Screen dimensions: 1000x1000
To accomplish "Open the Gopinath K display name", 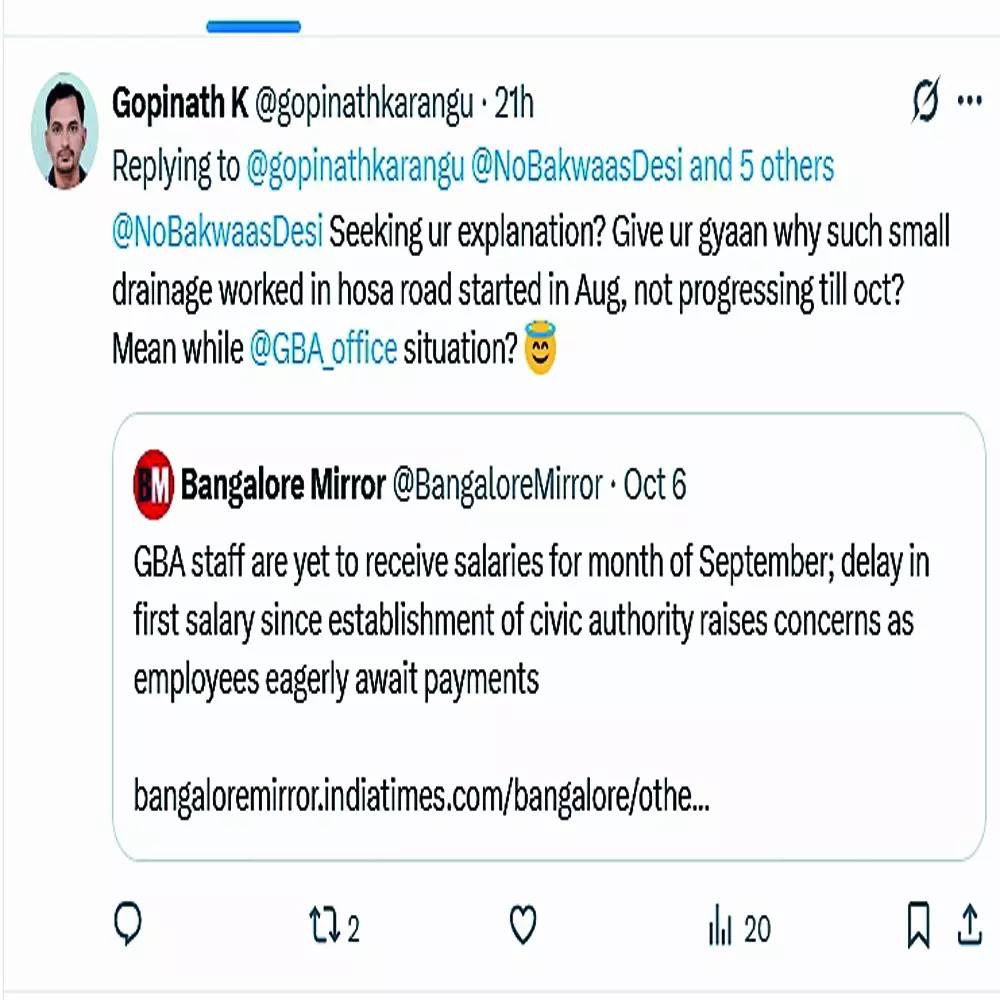I will [x=180, y=103].
